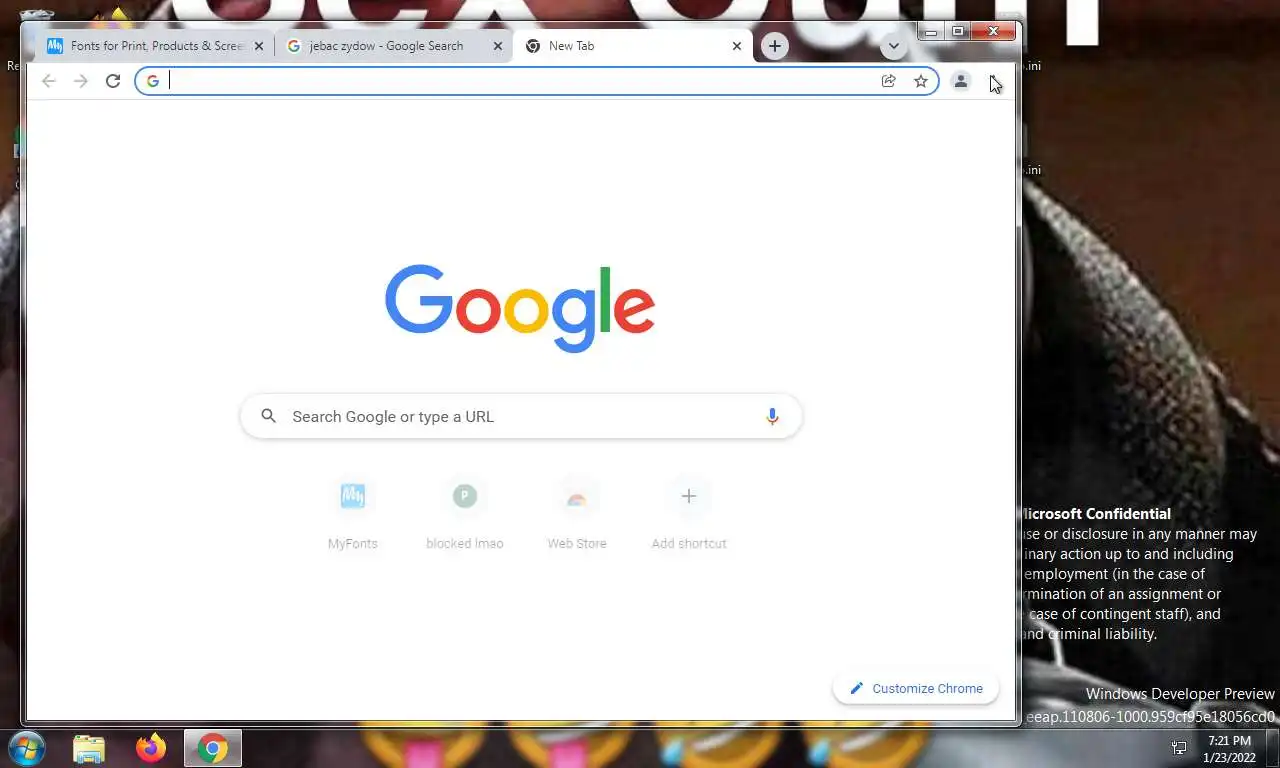Minimize the Chrome window

[931, 32]
